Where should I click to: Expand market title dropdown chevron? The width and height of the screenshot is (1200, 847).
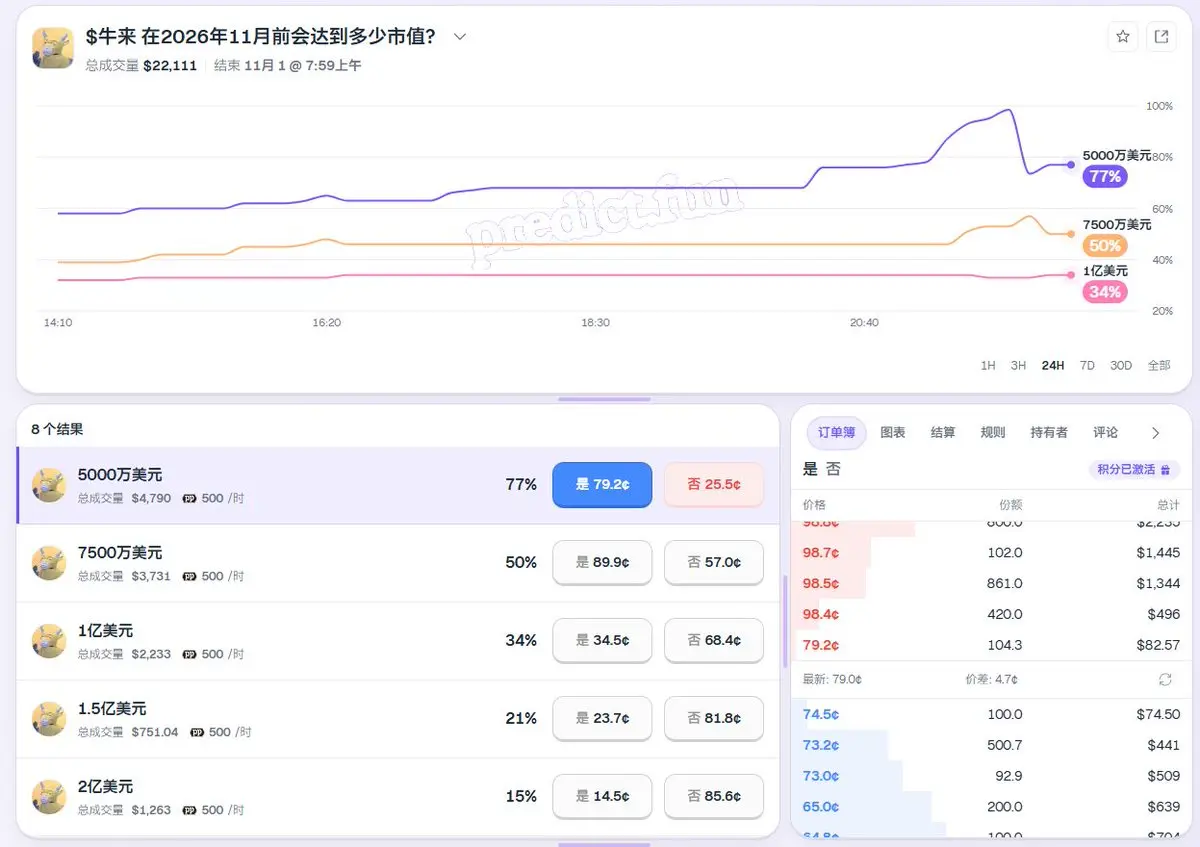click(x=460, y=37)
